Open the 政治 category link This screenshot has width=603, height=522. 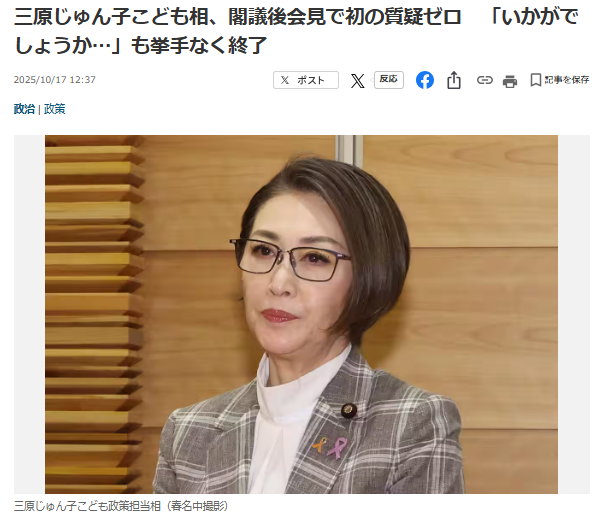[24, 109]
